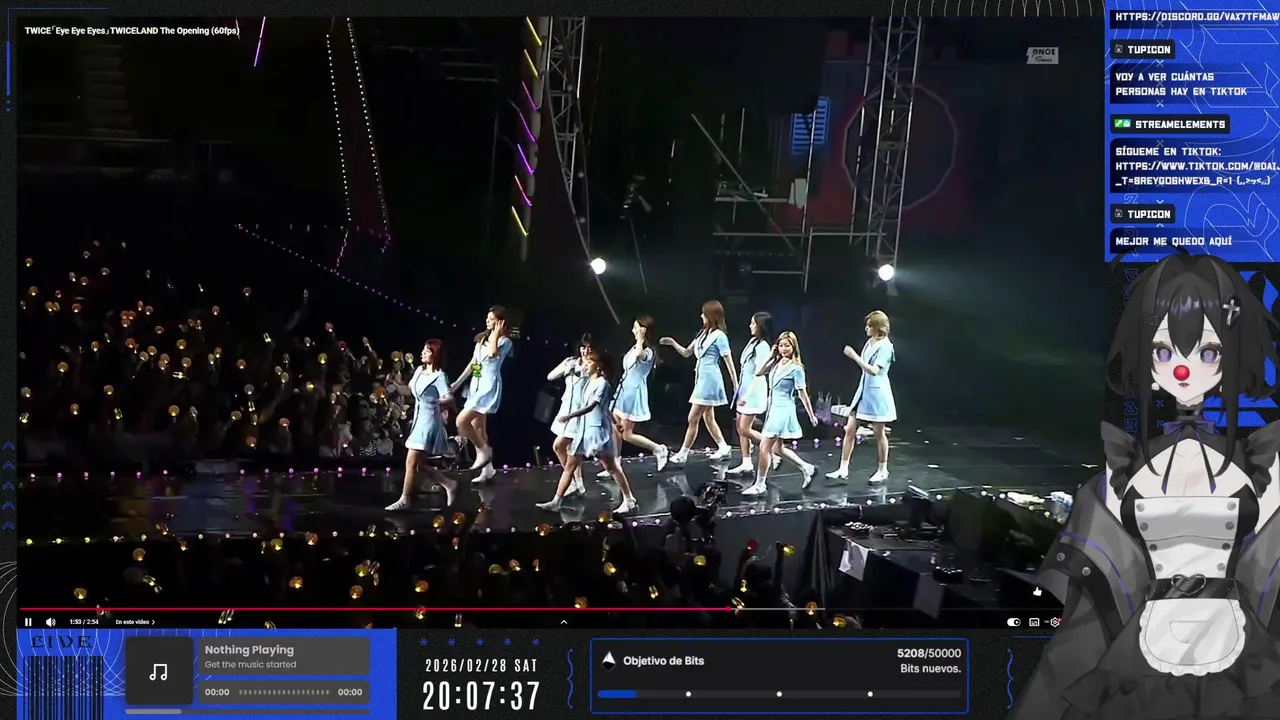Click the bits goal progress bar

pyautogui.click(x=779, y=694)
